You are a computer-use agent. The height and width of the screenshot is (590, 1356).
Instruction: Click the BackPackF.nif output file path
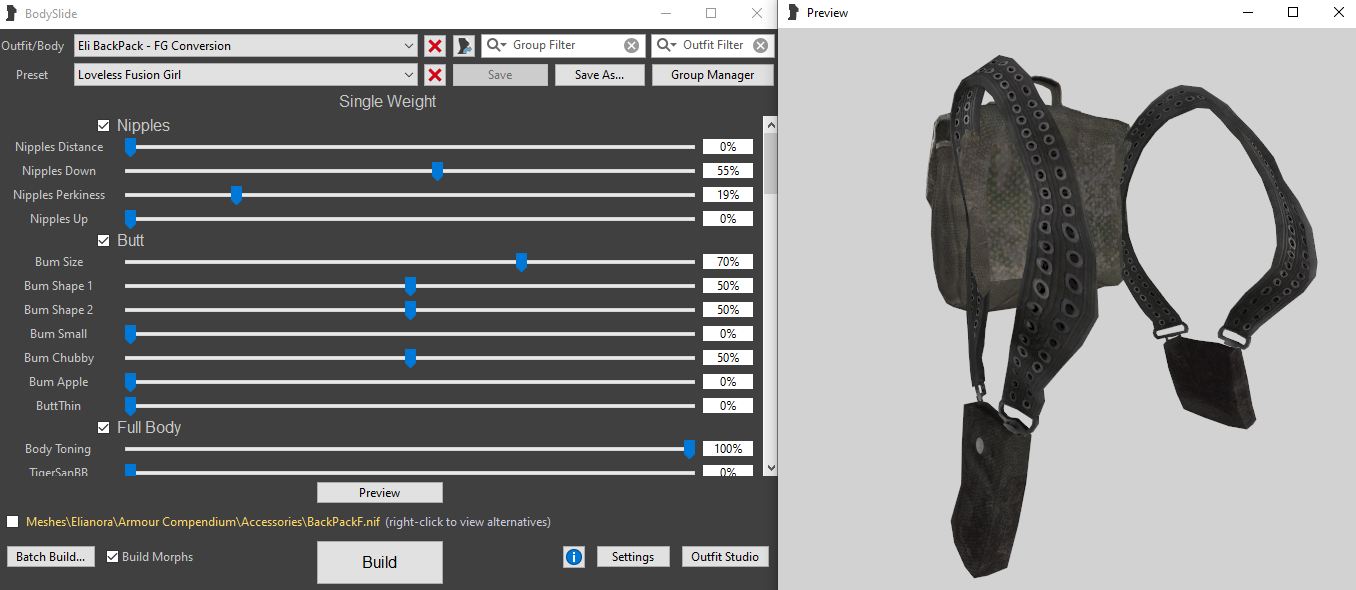tap(202, 522)
